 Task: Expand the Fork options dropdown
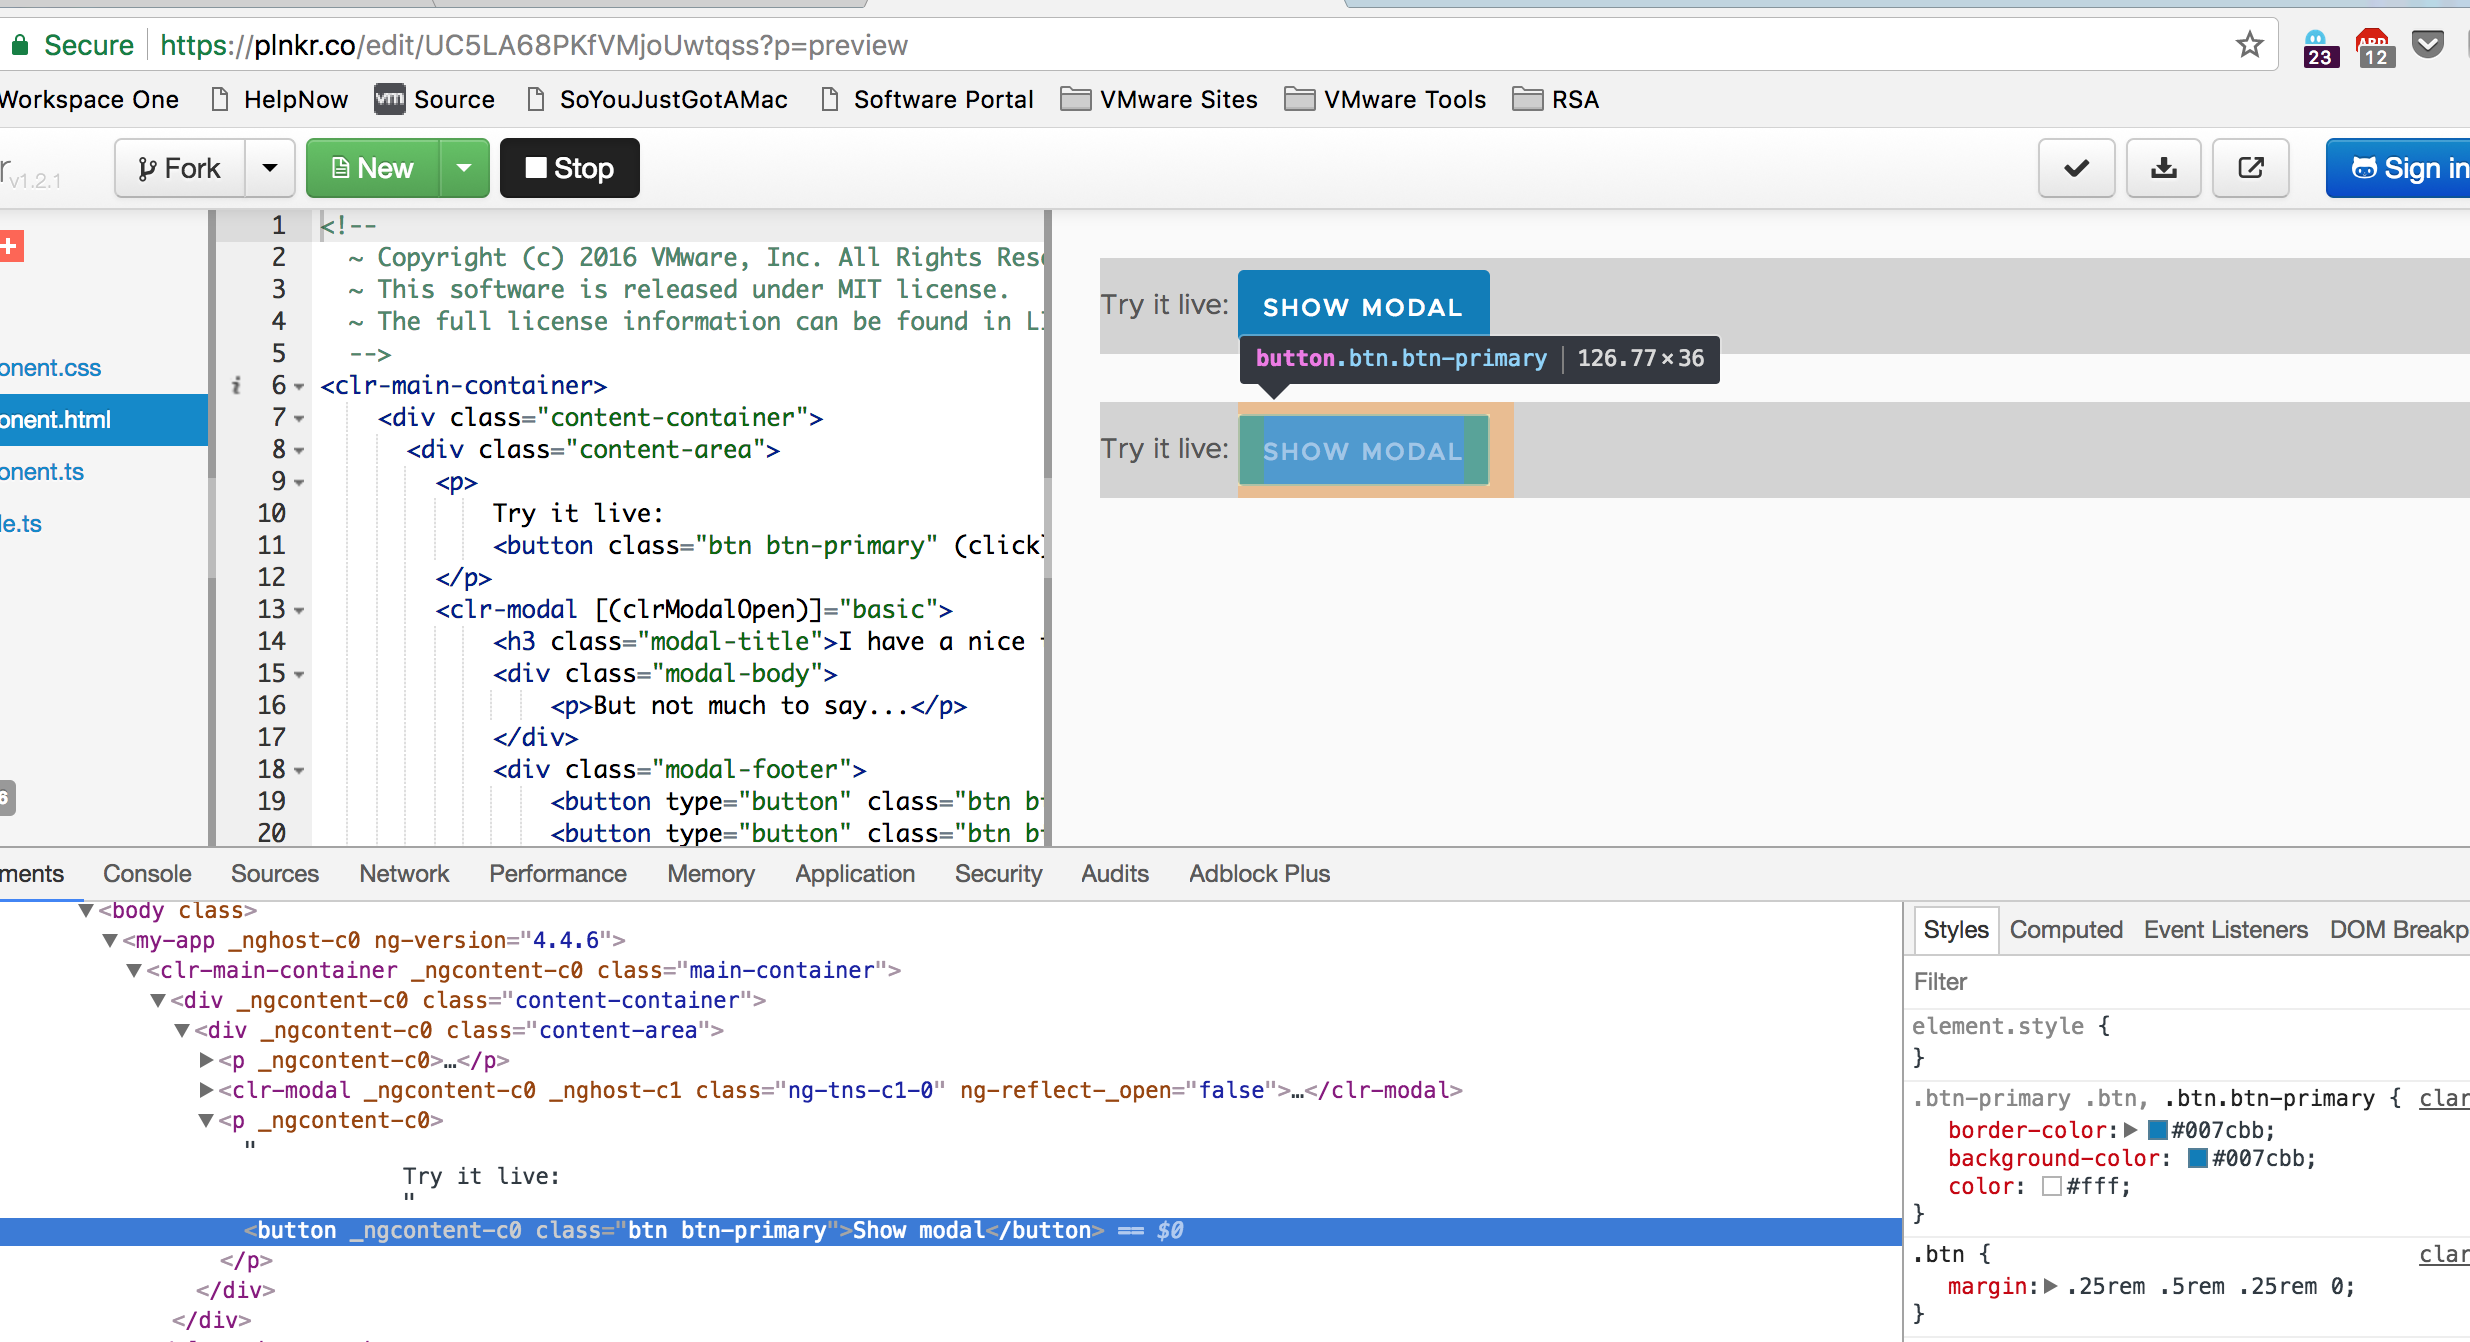[x=268, y=168]
